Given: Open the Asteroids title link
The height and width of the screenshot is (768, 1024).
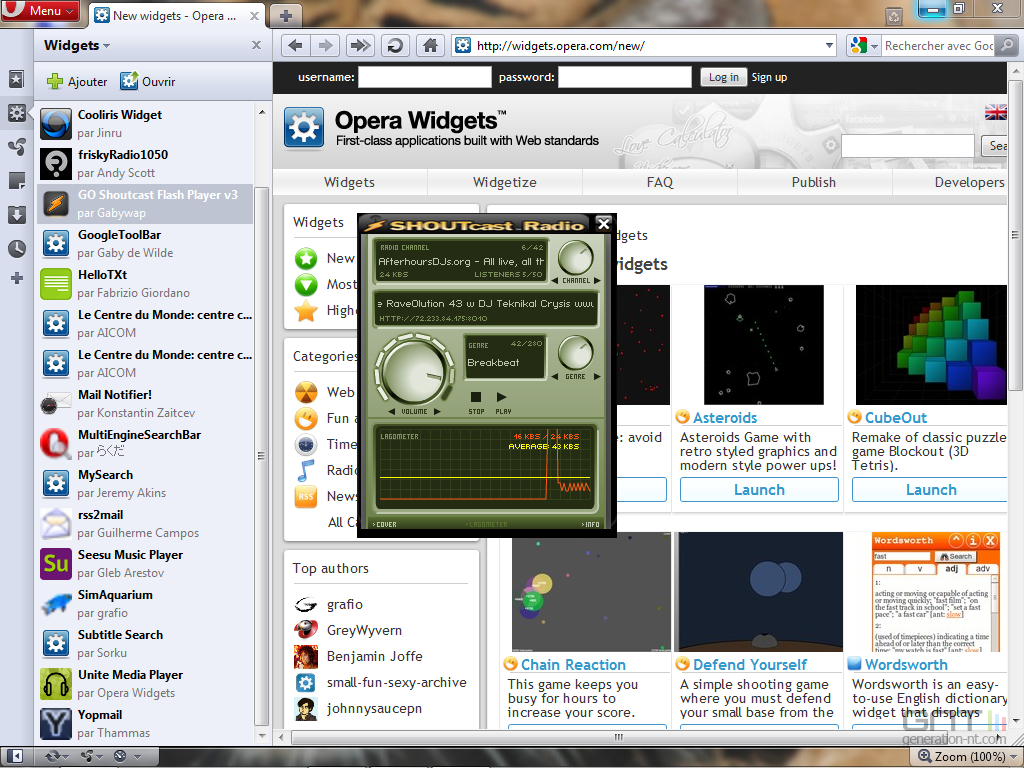Looking at the screenshot, I should tap(725, 417).
